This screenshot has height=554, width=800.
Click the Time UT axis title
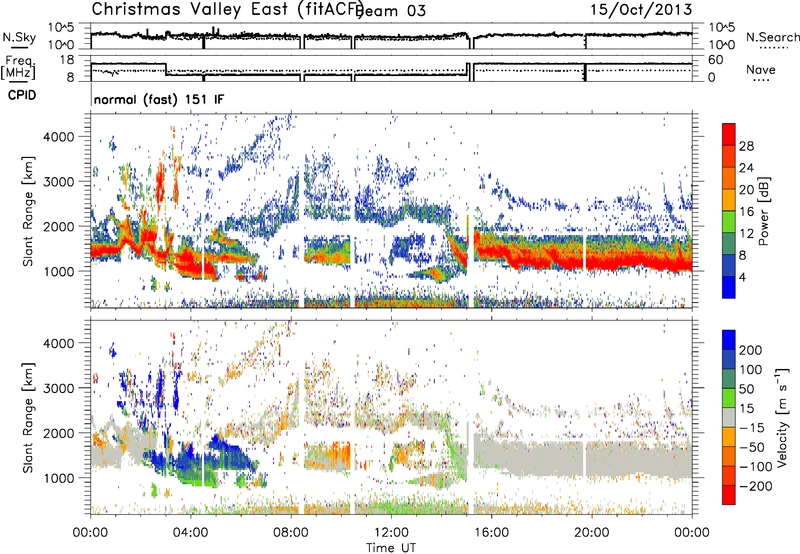tap(391, 548)
